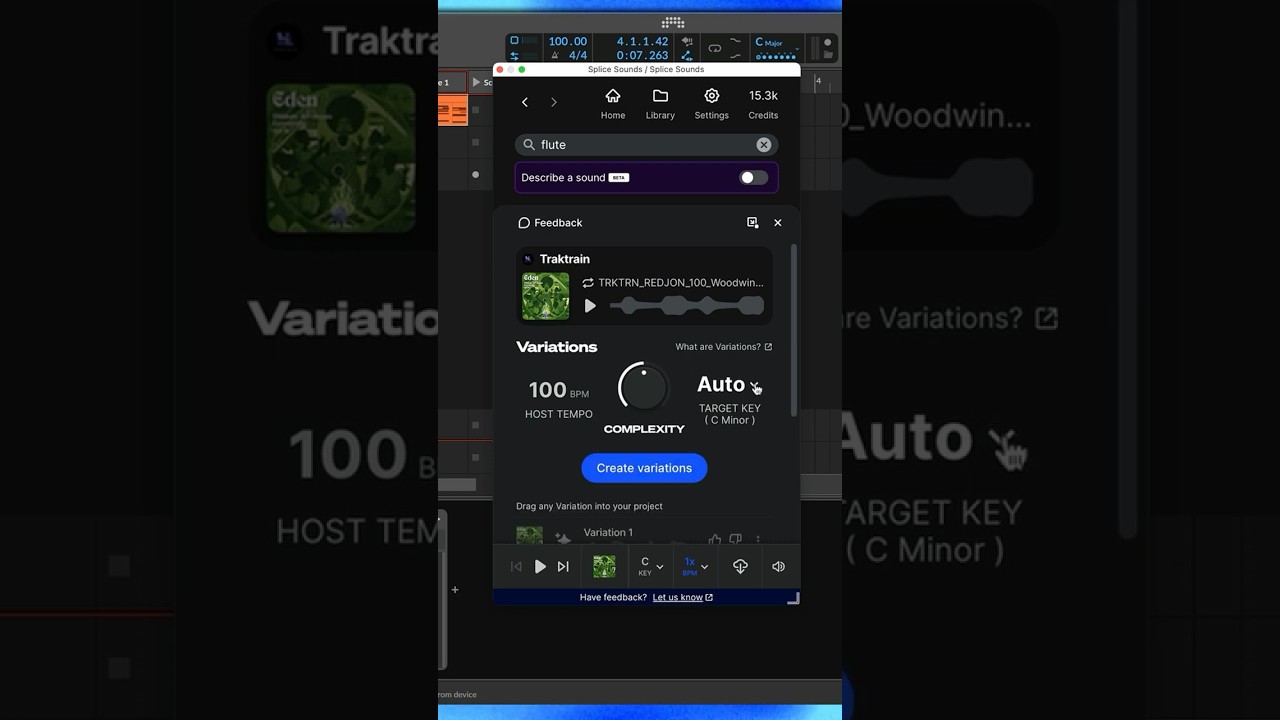Skip to next sound in player bar

[x=563, y=567]
